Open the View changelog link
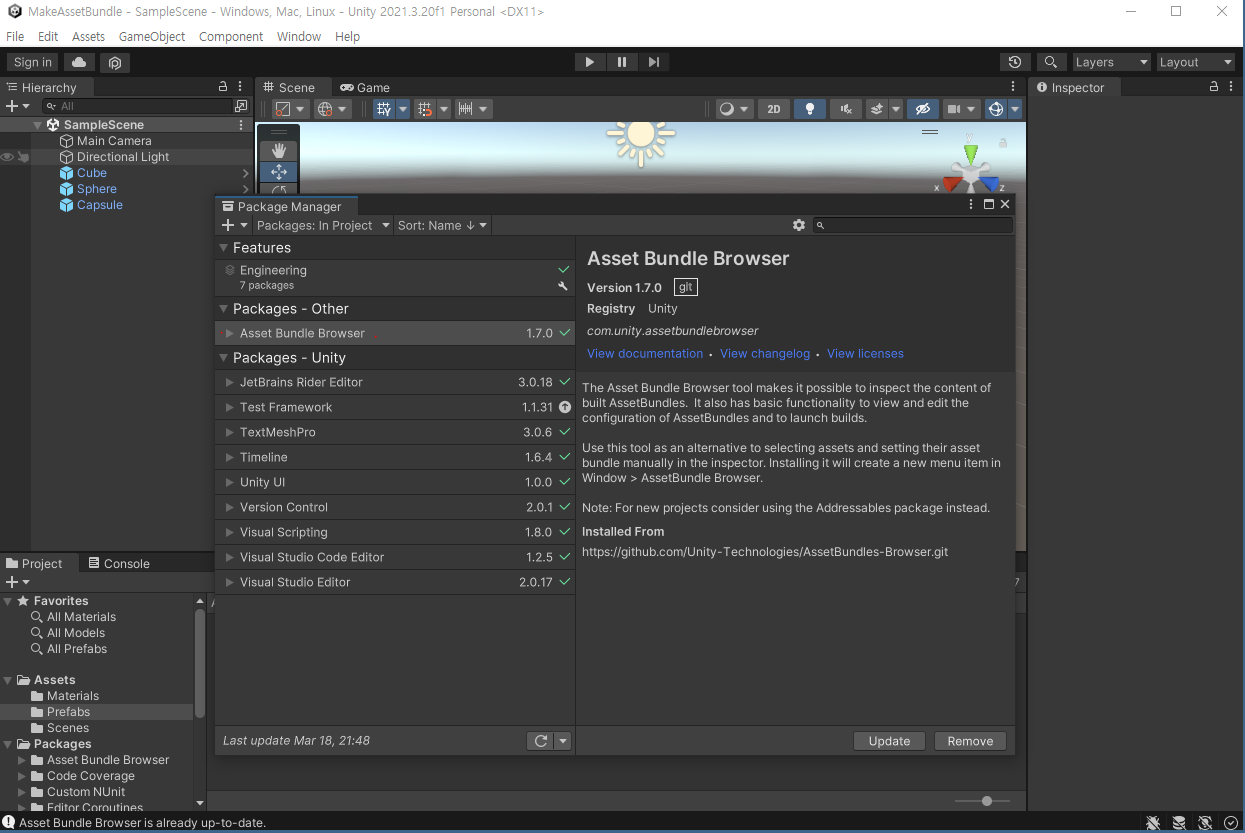The width and height of the screenshot is (1245, 833). pyautogui.click(x=765, y=353)
